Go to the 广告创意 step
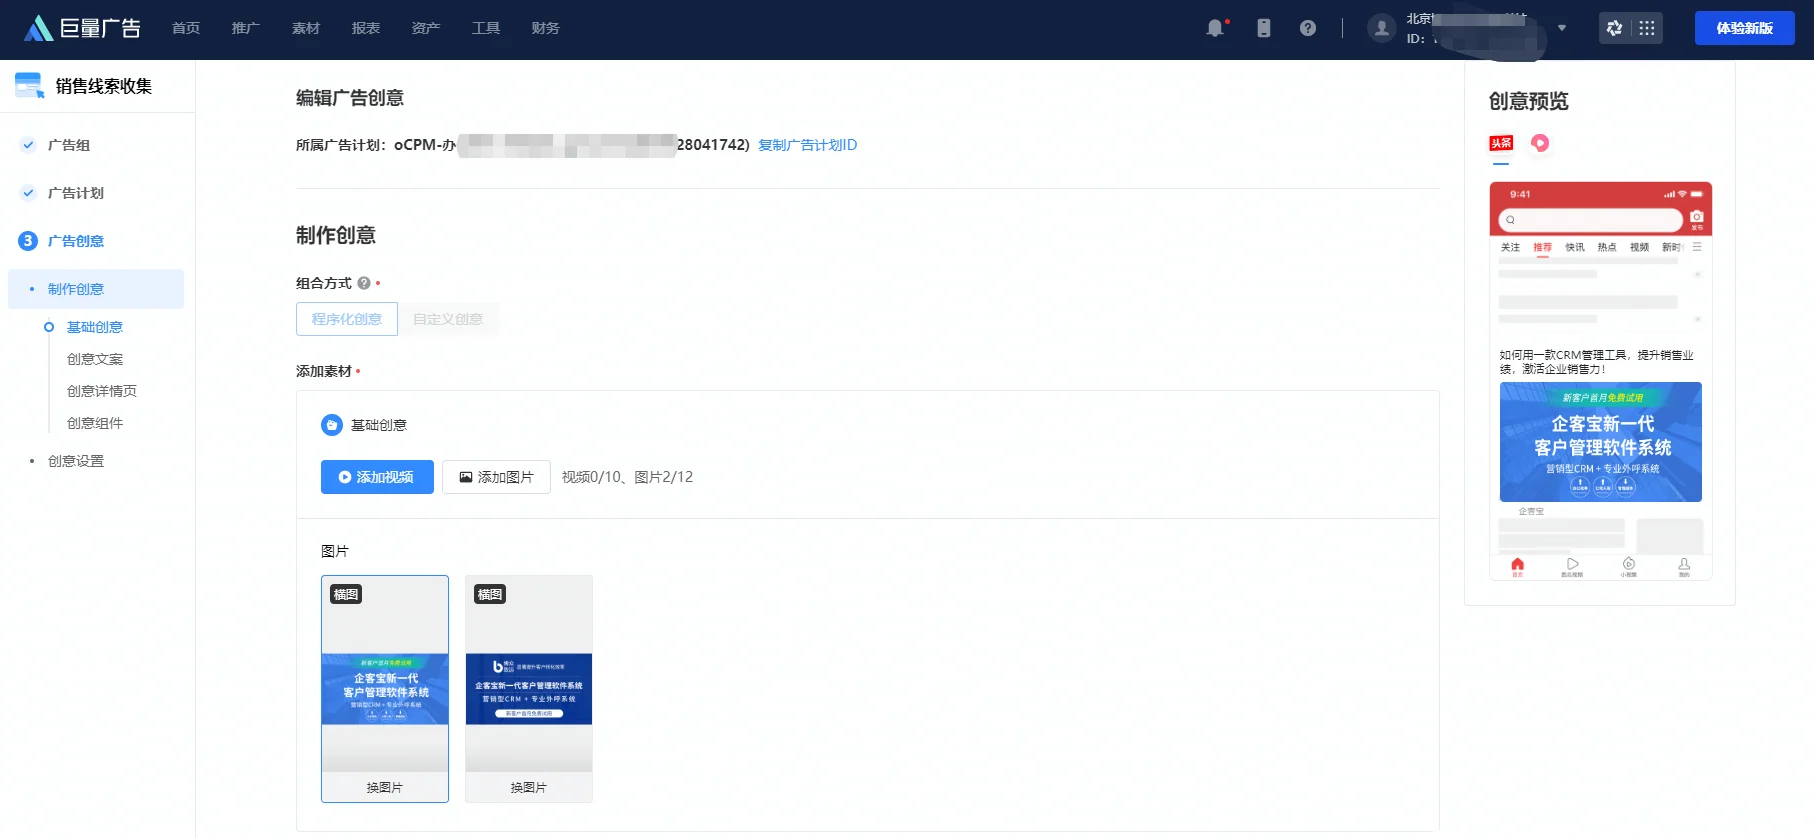 [76, 241]
